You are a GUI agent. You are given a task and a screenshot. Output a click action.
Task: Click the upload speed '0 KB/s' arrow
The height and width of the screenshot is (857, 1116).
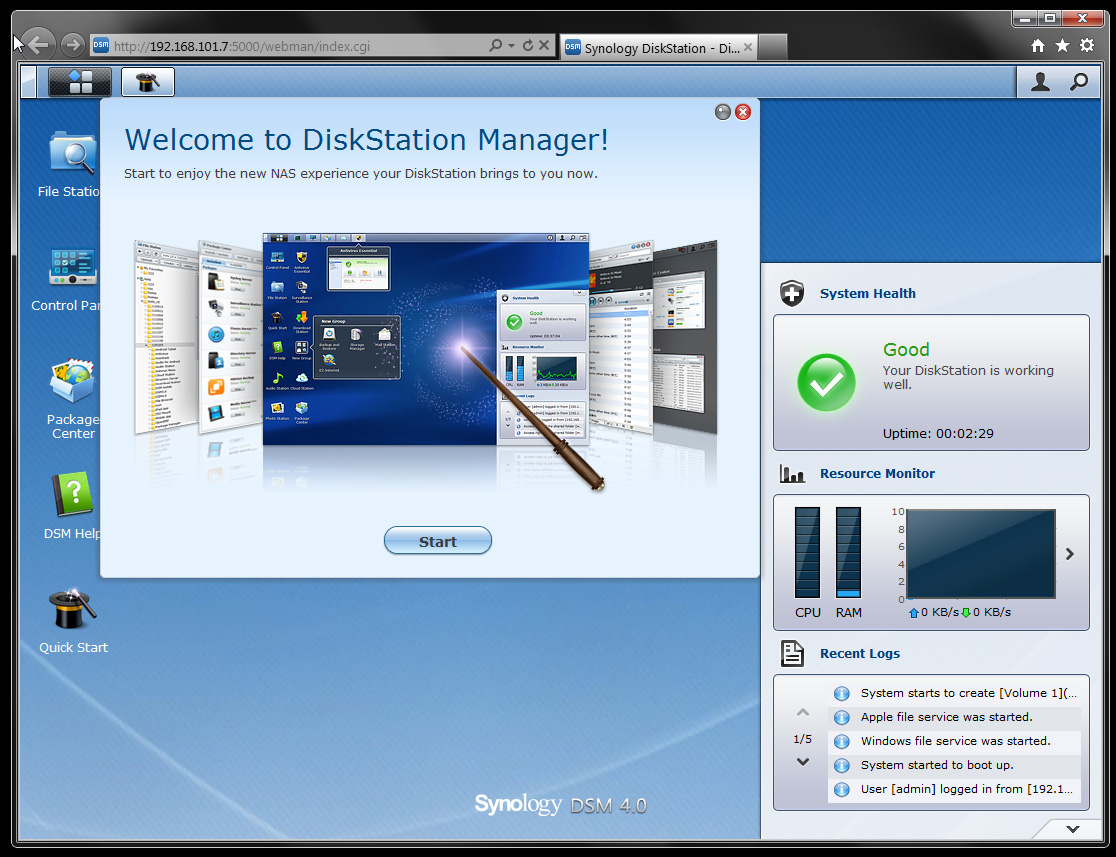pyautogui.click(x=914, y=613)
